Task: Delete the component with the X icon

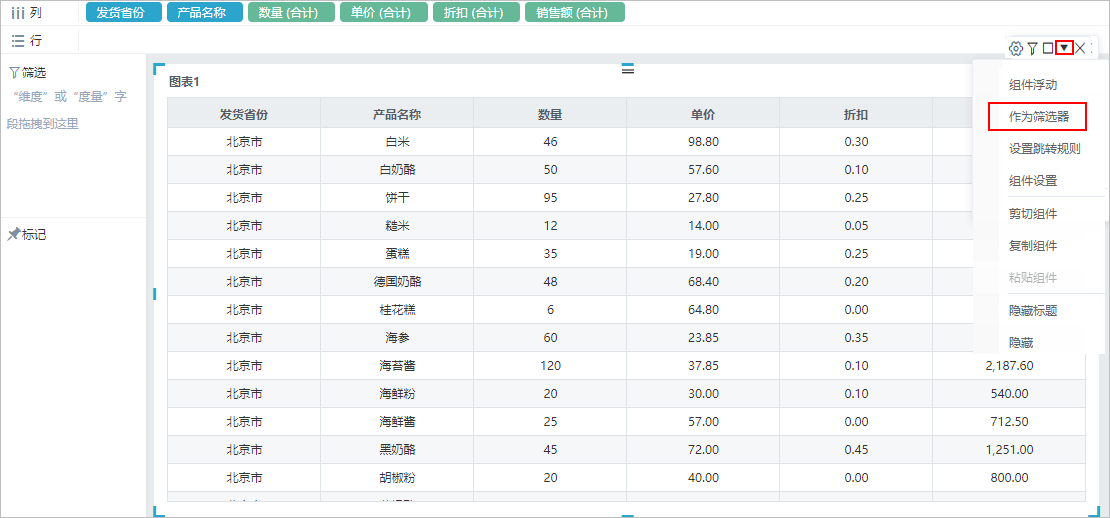Action: [1080, 48]
